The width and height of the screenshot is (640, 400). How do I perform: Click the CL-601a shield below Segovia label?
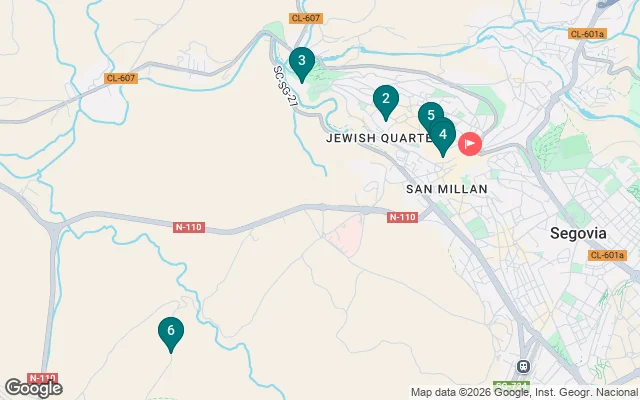click(x=607, y=255)
